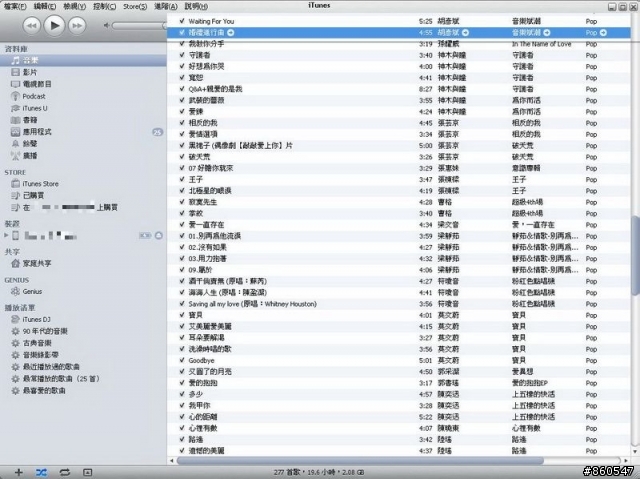This screenshot has height=479, width=640.
Task: Toggle the artwork viewer button
Action: click(87, 472)
